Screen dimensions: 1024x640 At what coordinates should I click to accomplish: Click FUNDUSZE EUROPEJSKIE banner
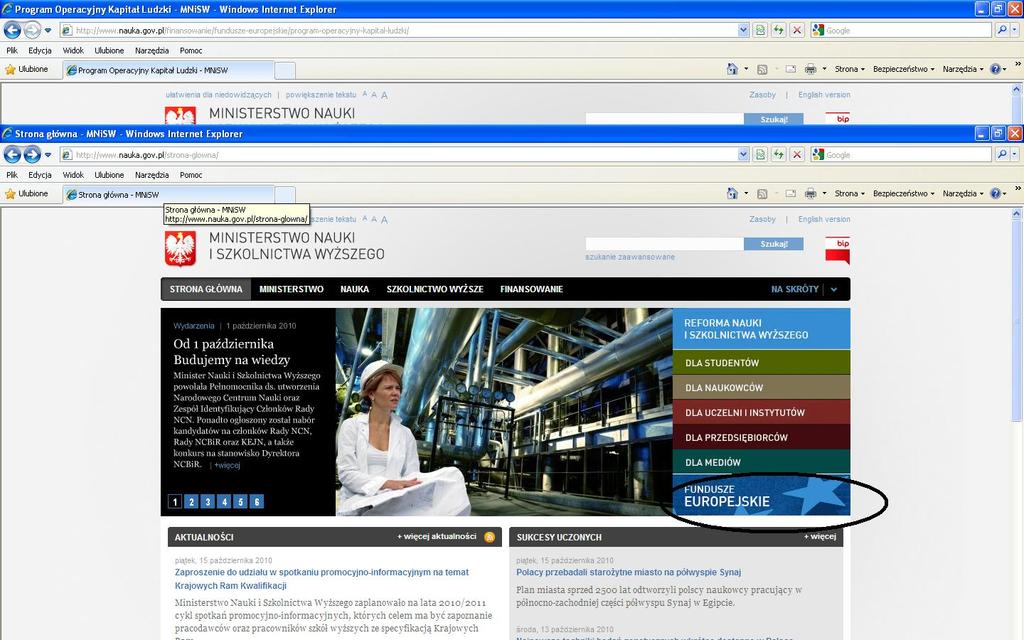(761, 496)
